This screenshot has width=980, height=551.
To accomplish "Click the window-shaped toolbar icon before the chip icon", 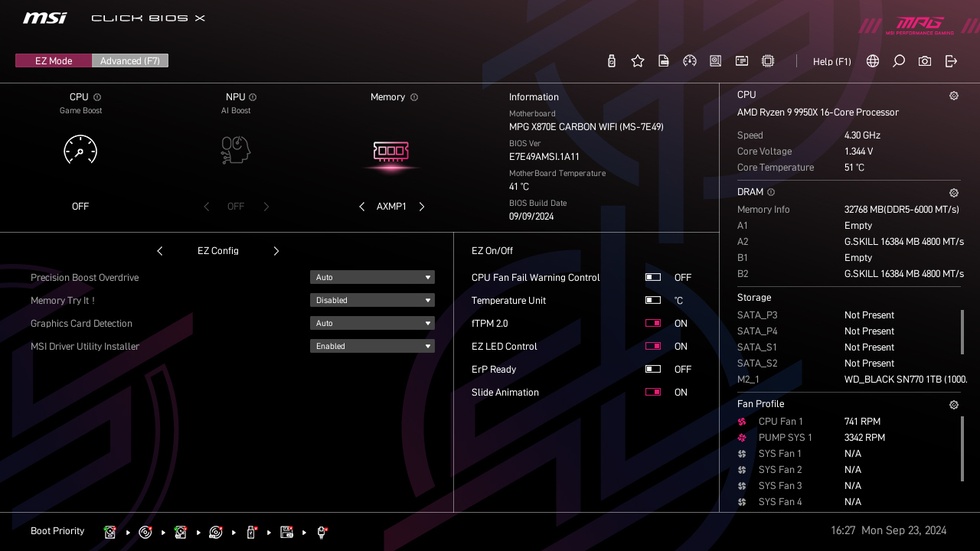I will (x=742, y=61).
